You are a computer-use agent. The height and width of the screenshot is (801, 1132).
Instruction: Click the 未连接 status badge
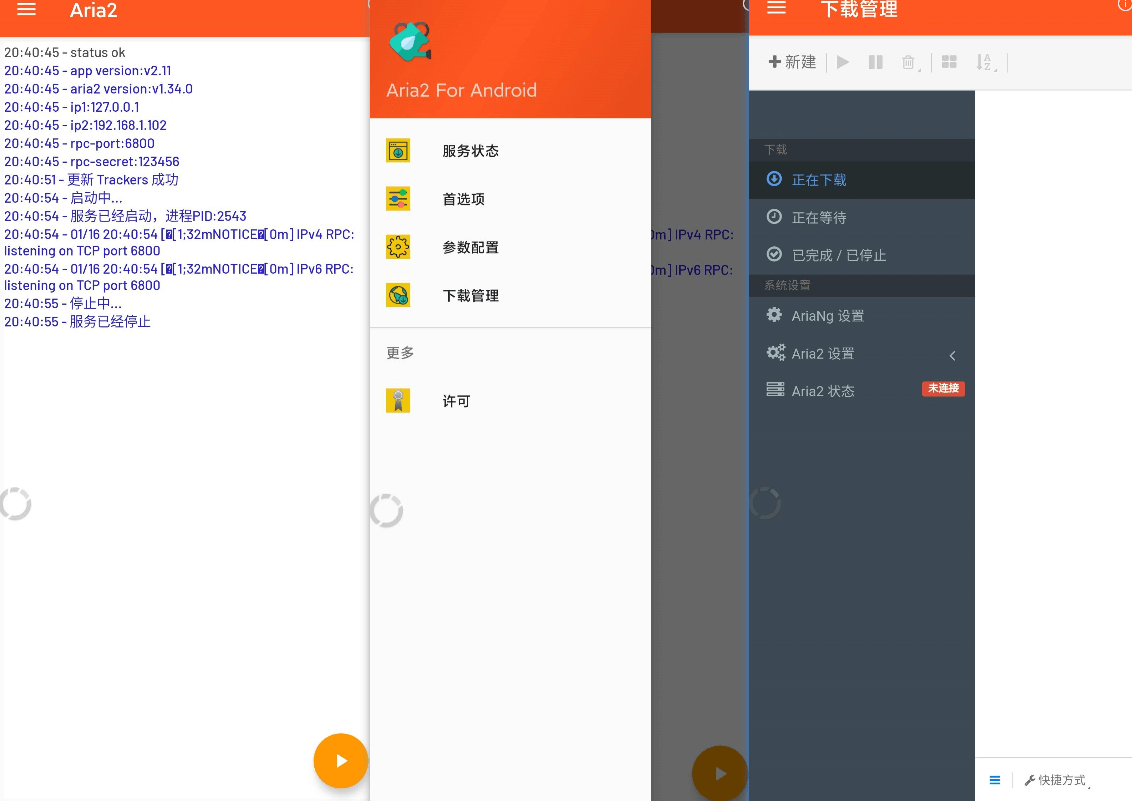tap(943, 389)
